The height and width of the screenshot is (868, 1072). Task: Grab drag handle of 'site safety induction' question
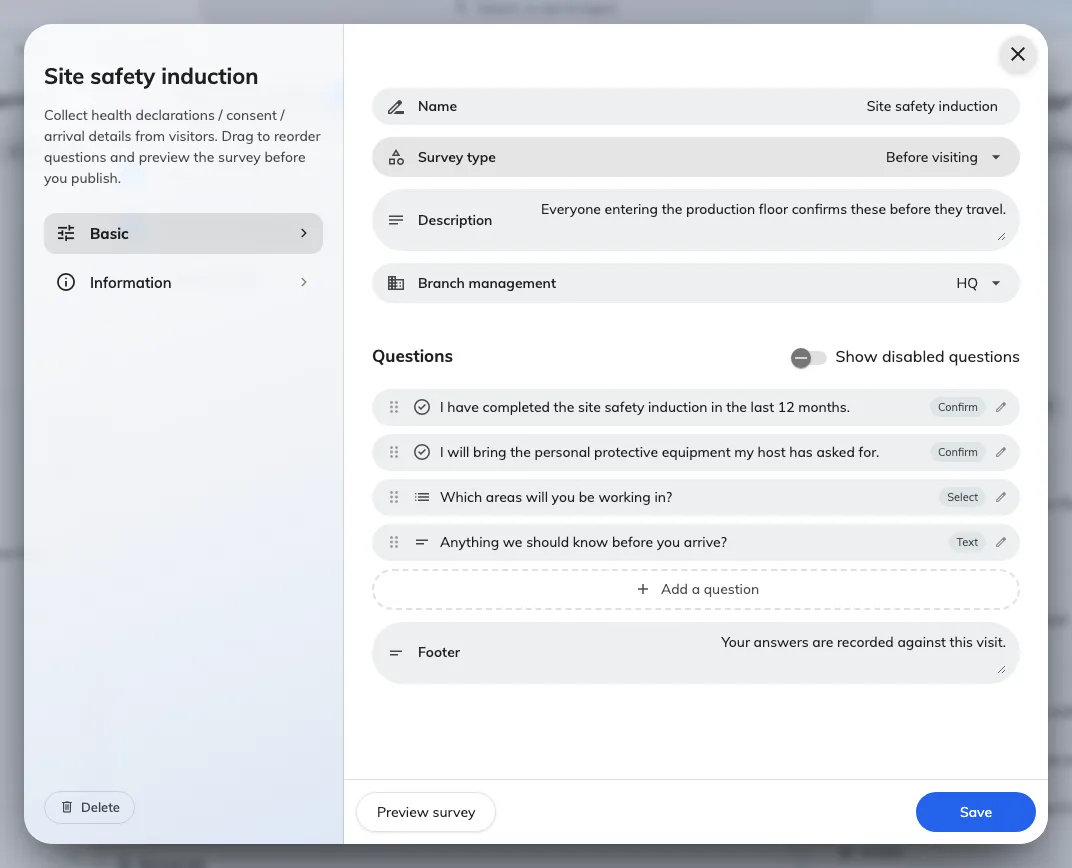click(x=394, y=407)
